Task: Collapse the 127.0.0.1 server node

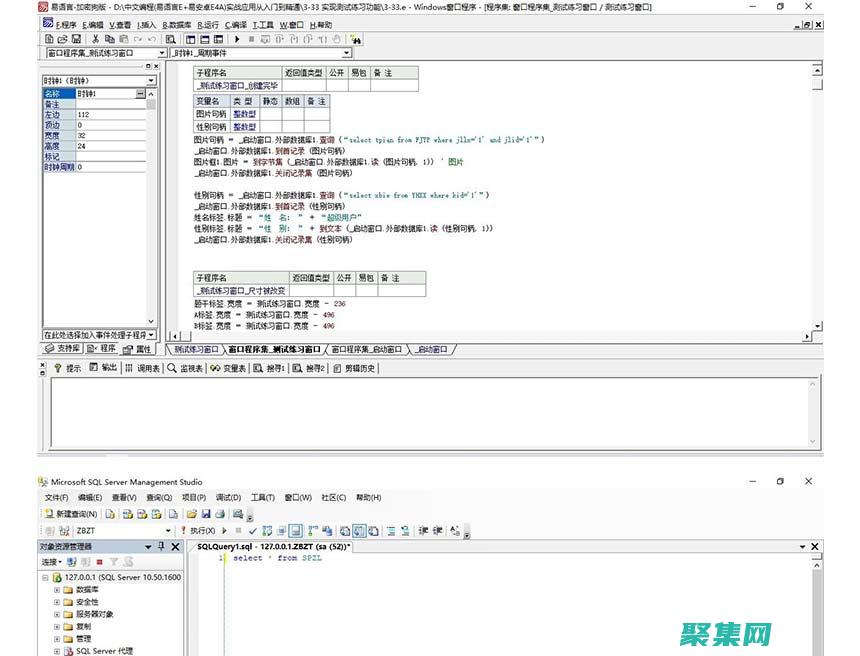Action: click(45, 577)
